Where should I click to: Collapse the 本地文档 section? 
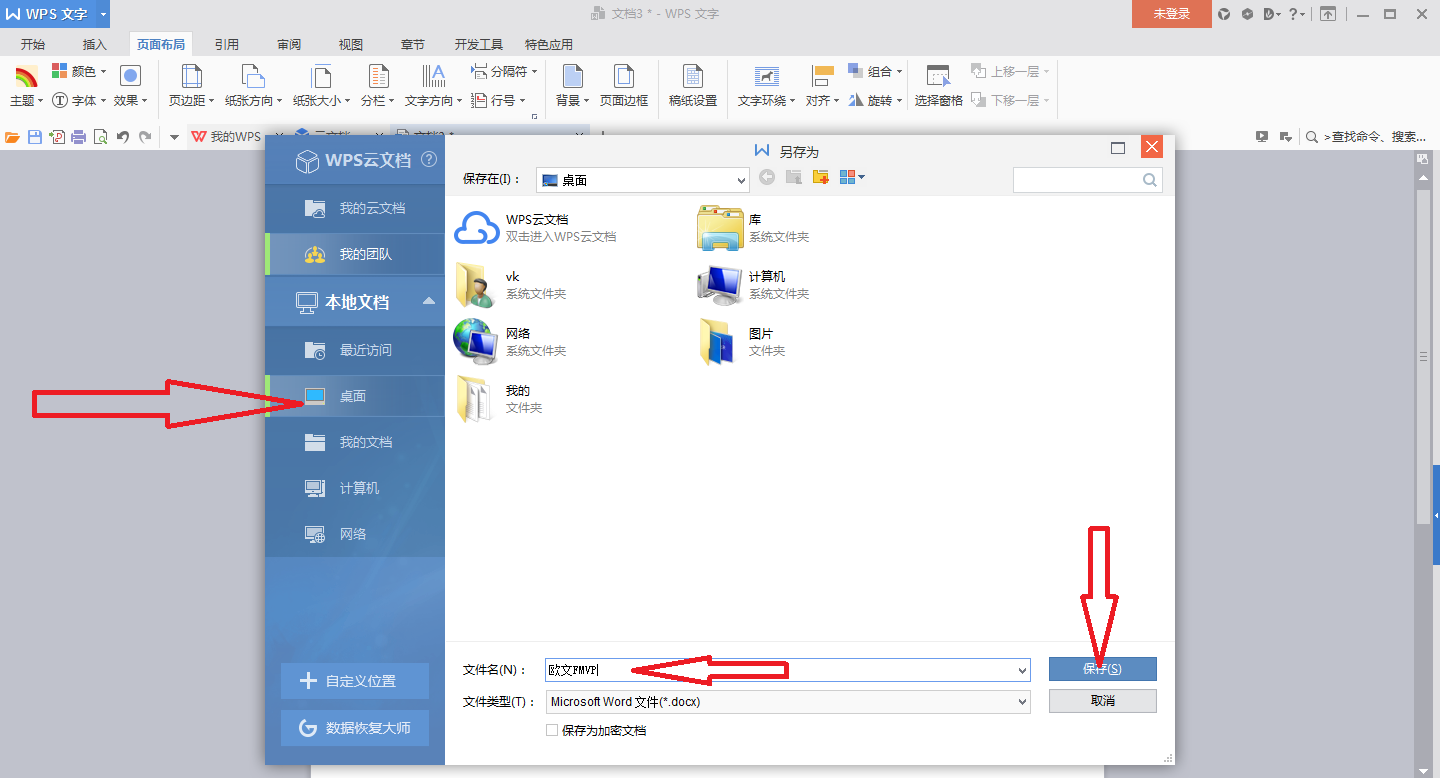(429, 301)
